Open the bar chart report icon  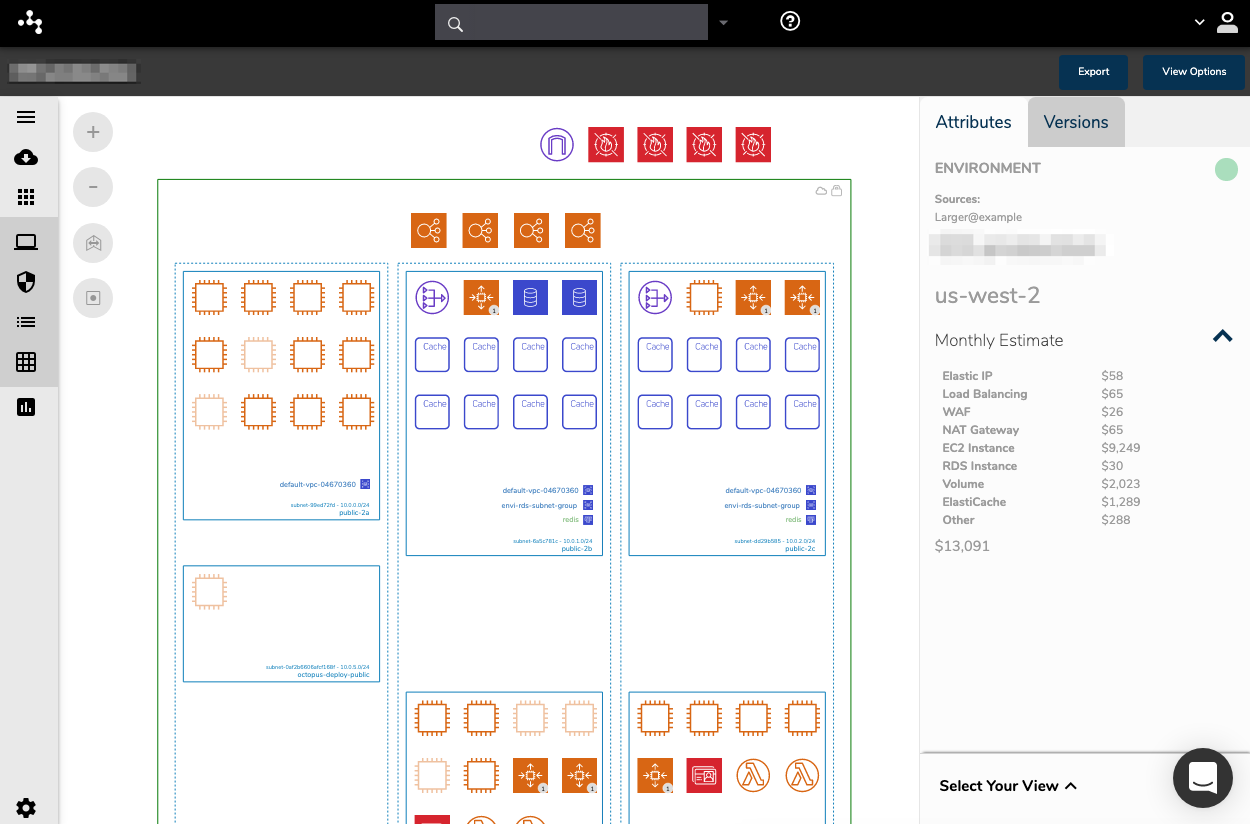pos(26,407)
